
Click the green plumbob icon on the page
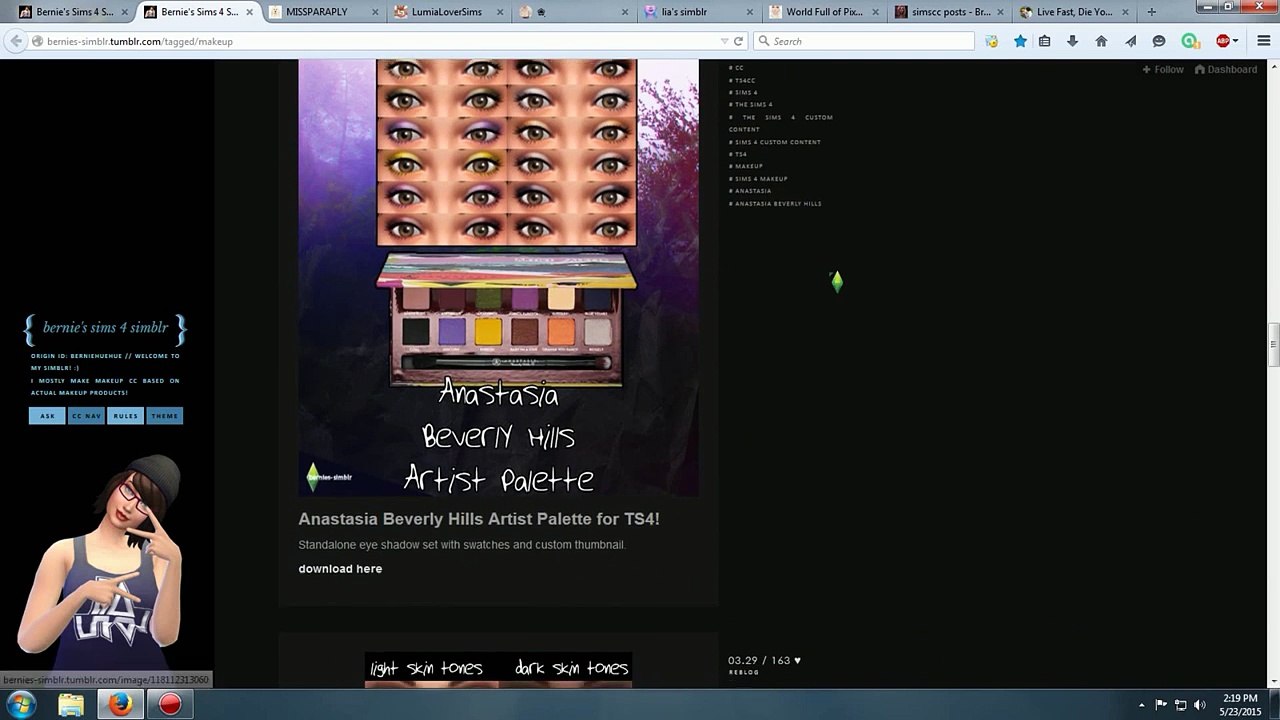(837, 282)
